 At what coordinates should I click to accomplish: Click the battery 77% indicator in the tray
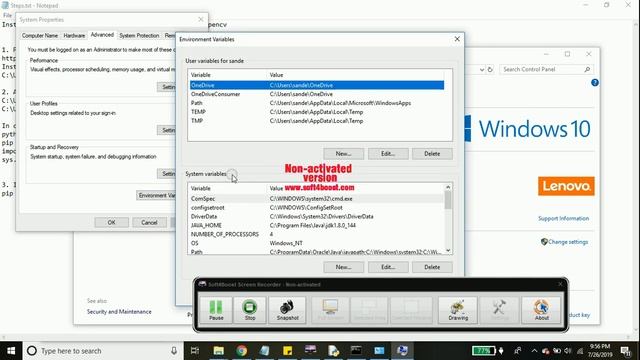click(x=484, y=351)
